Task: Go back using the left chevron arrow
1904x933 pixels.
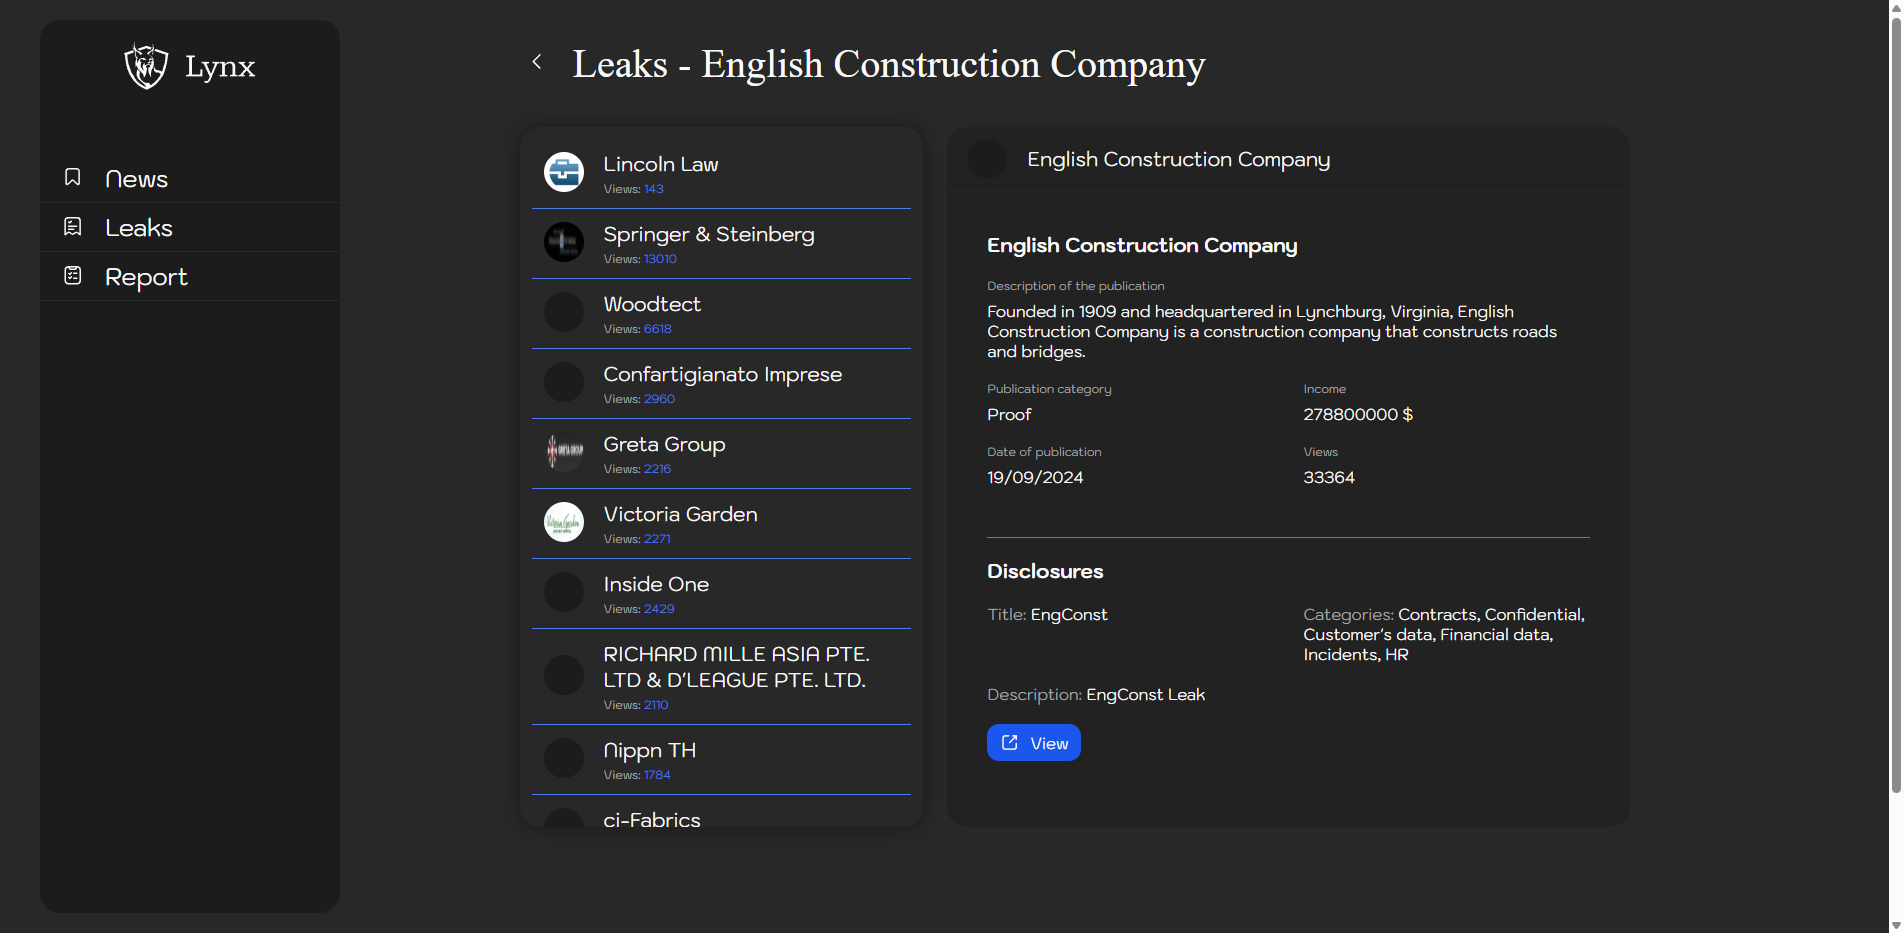Action: (537, 62)
